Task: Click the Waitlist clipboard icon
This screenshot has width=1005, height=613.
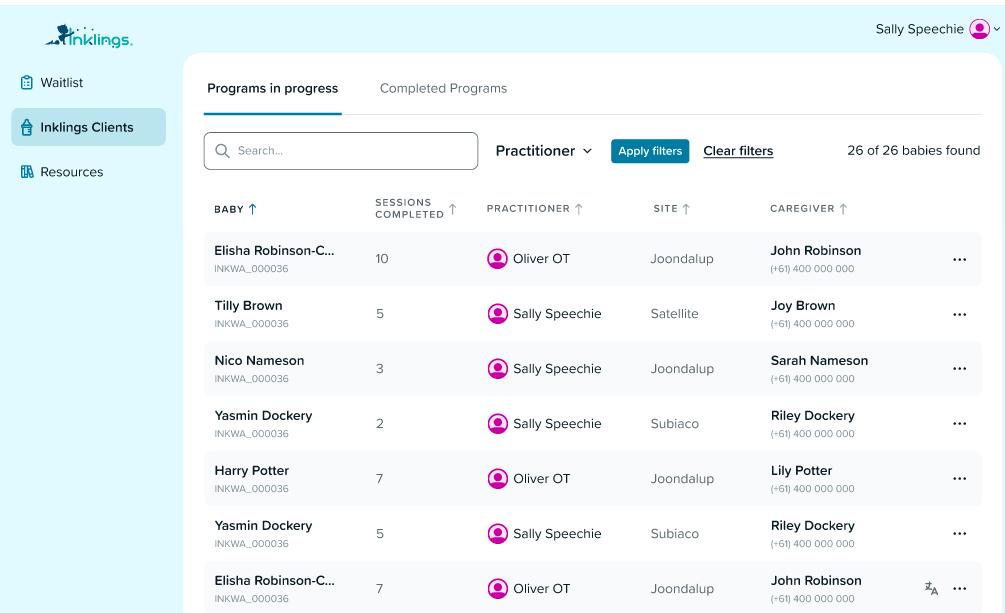Action: point(27,83)
